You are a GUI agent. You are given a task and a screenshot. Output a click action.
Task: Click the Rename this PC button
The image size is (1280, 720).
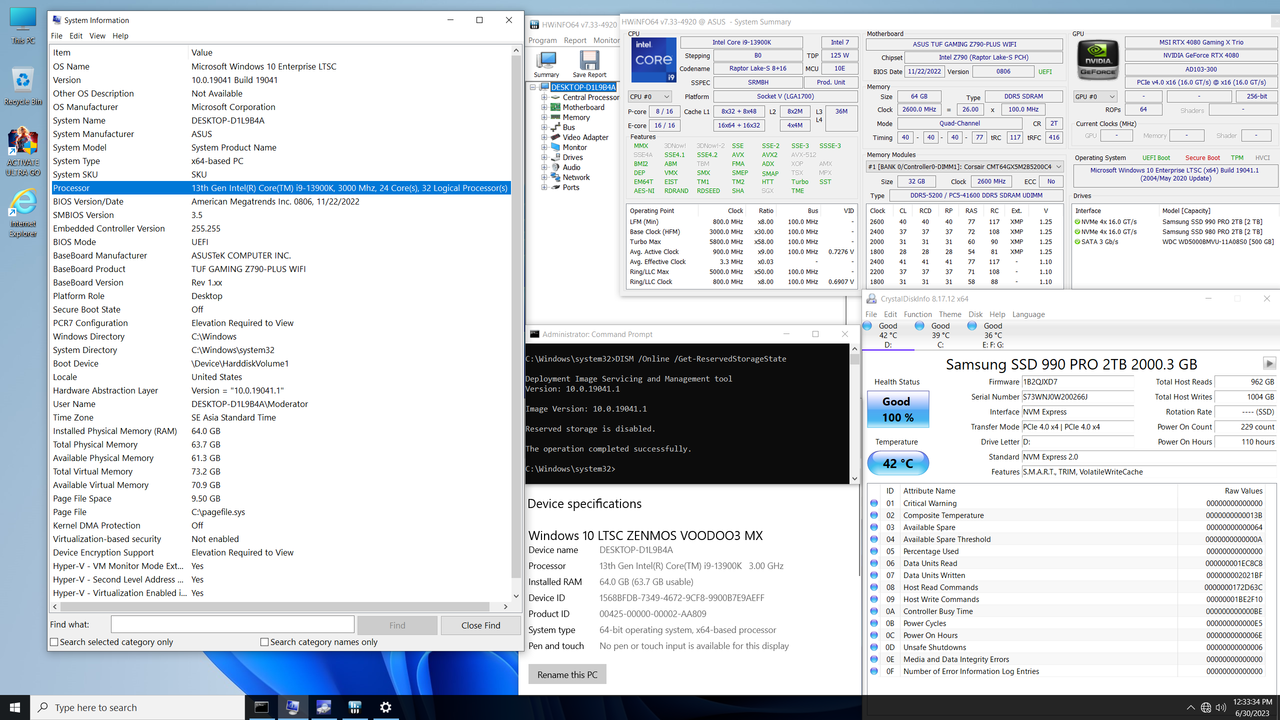[567, 674]
